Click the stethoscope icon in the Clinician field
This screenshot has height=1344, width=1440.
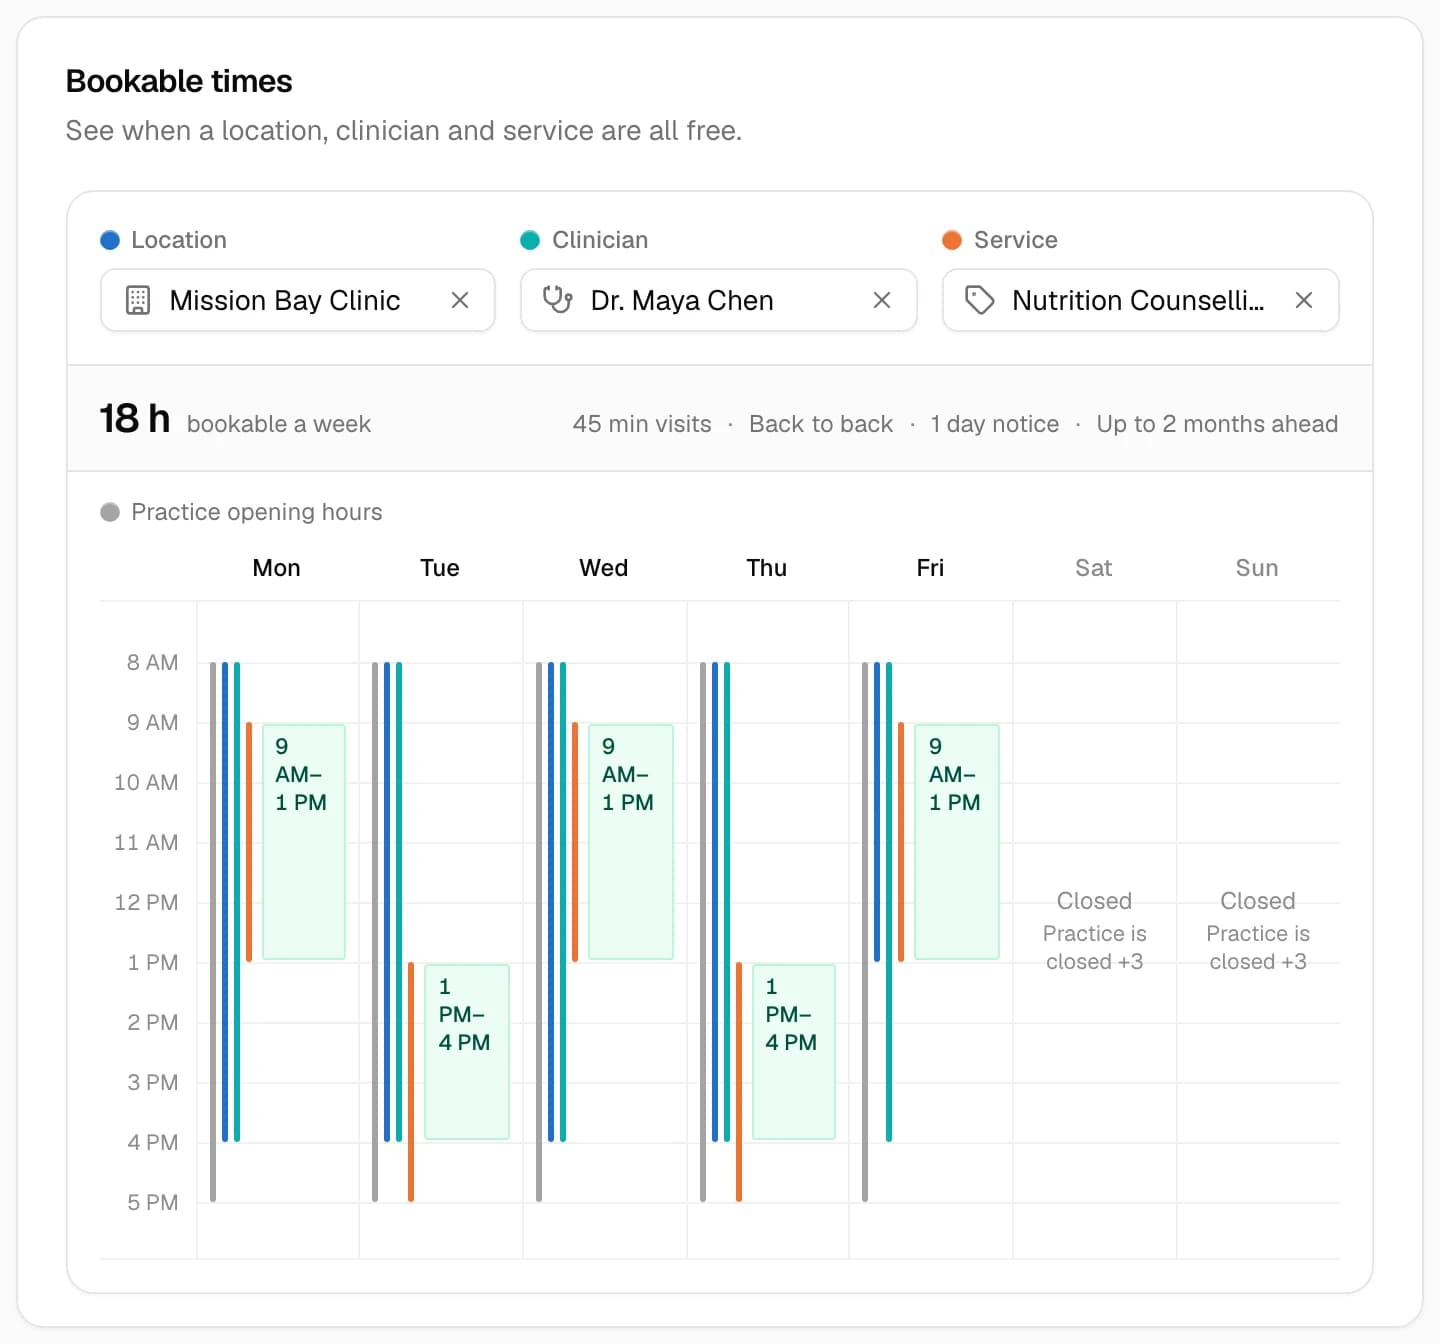(x=557, y=300)
